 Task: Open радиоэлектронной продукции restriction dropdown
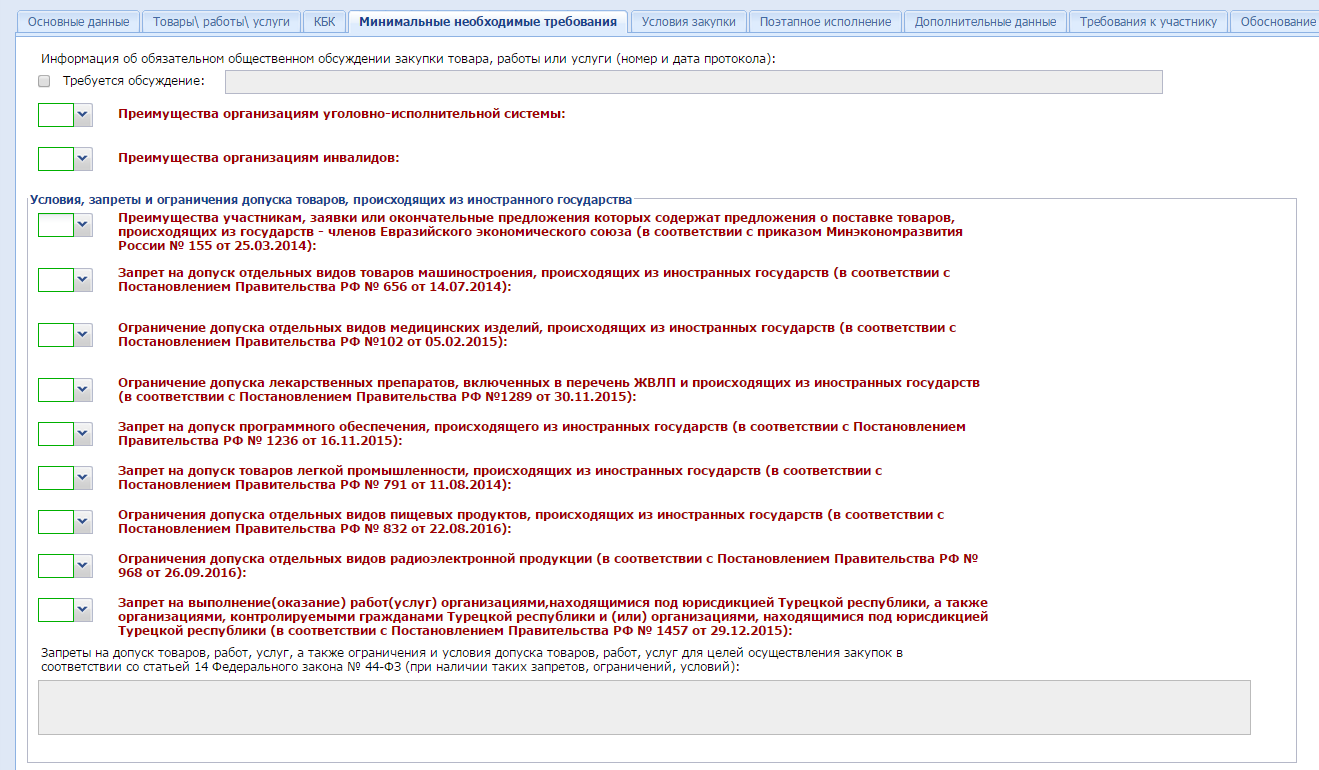83,566
